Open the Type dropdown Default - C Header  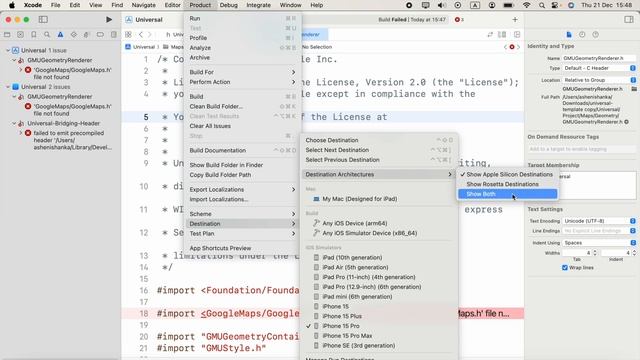[599, 68]
